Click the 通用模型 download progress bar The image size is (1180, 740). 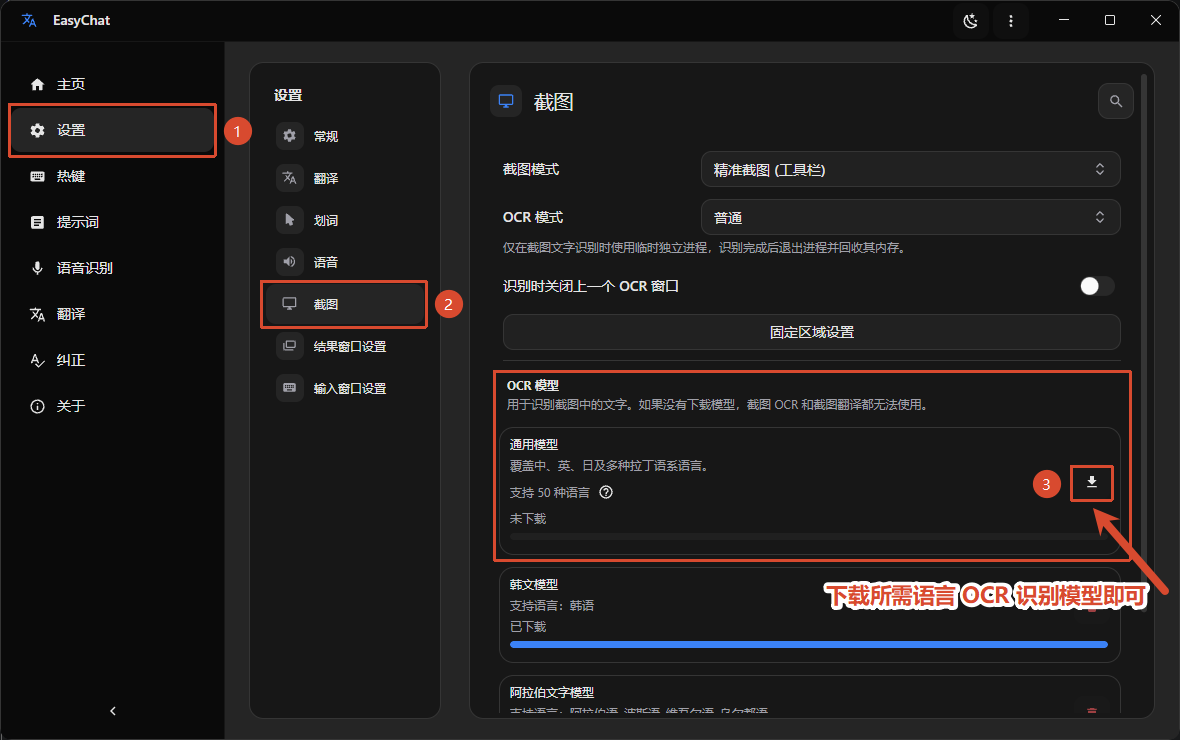[808, 537]
